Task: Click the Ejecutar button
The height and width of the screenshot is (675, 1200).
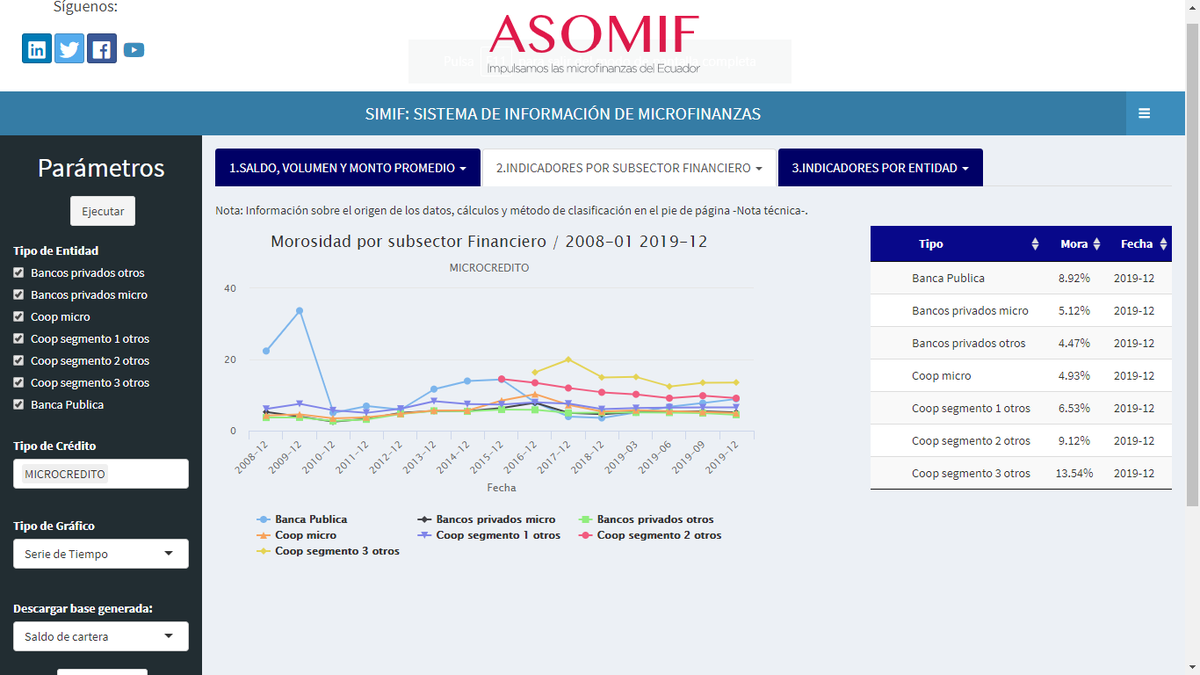Action: [x=103, y=212]
